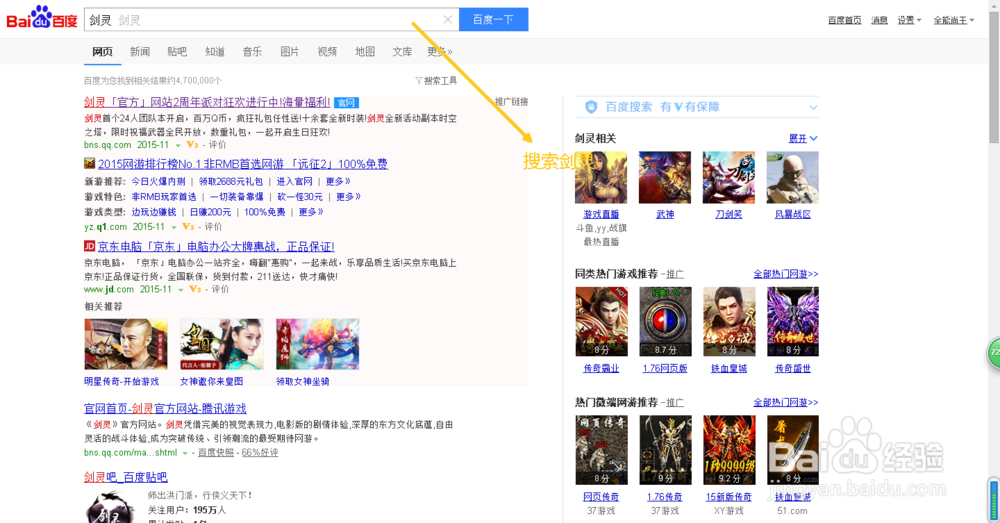Expand the 设置 dropdown
Screen dimensions: 1000x523
(909, 20)
